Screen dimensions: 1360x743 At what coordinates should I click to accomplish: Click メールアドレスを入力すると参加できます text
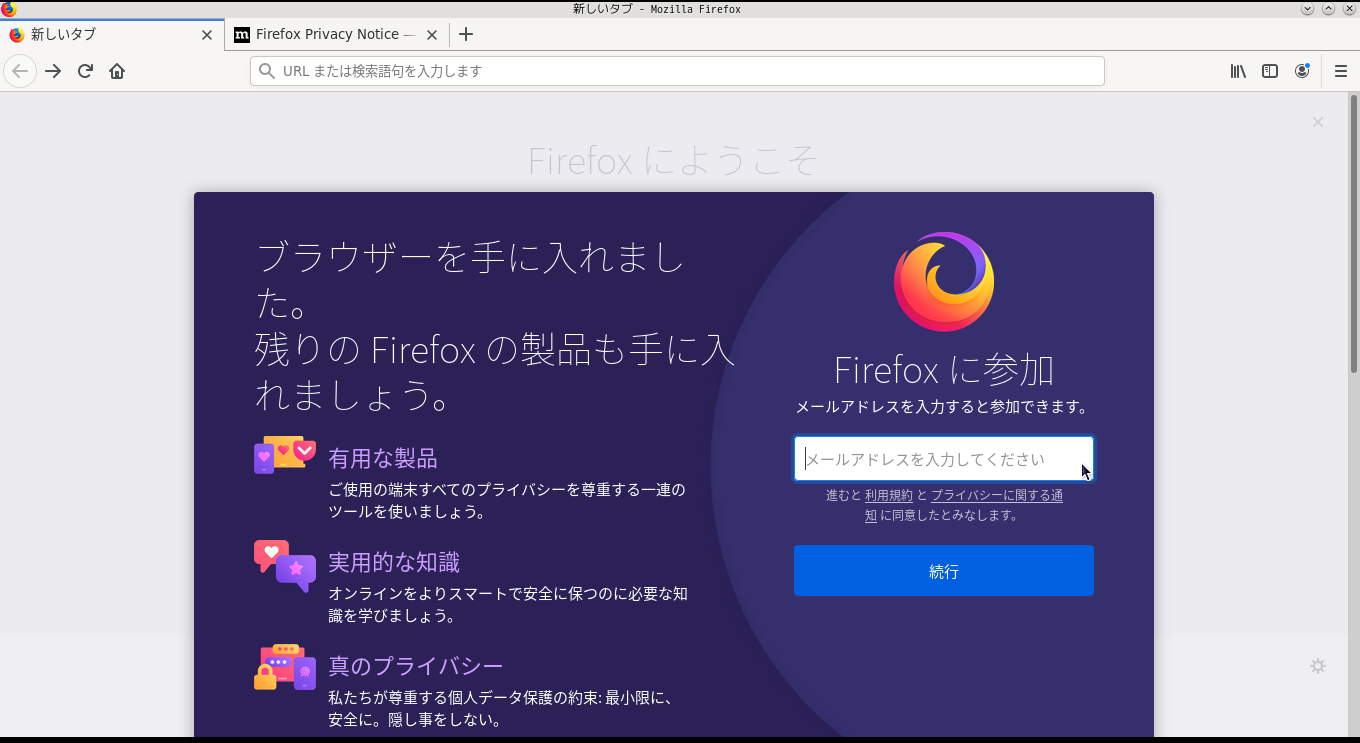coord(942,407)
